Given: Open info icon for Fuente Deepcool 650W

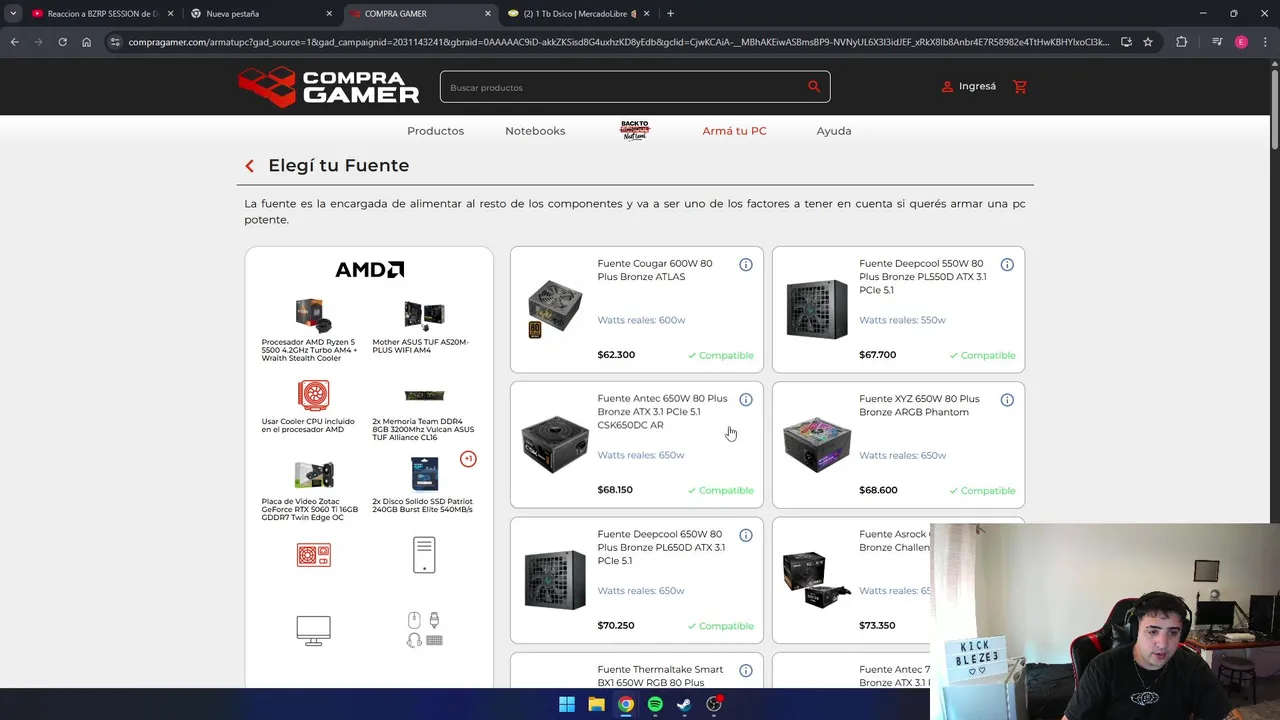Looking at the screenshot, I should 746,536.
